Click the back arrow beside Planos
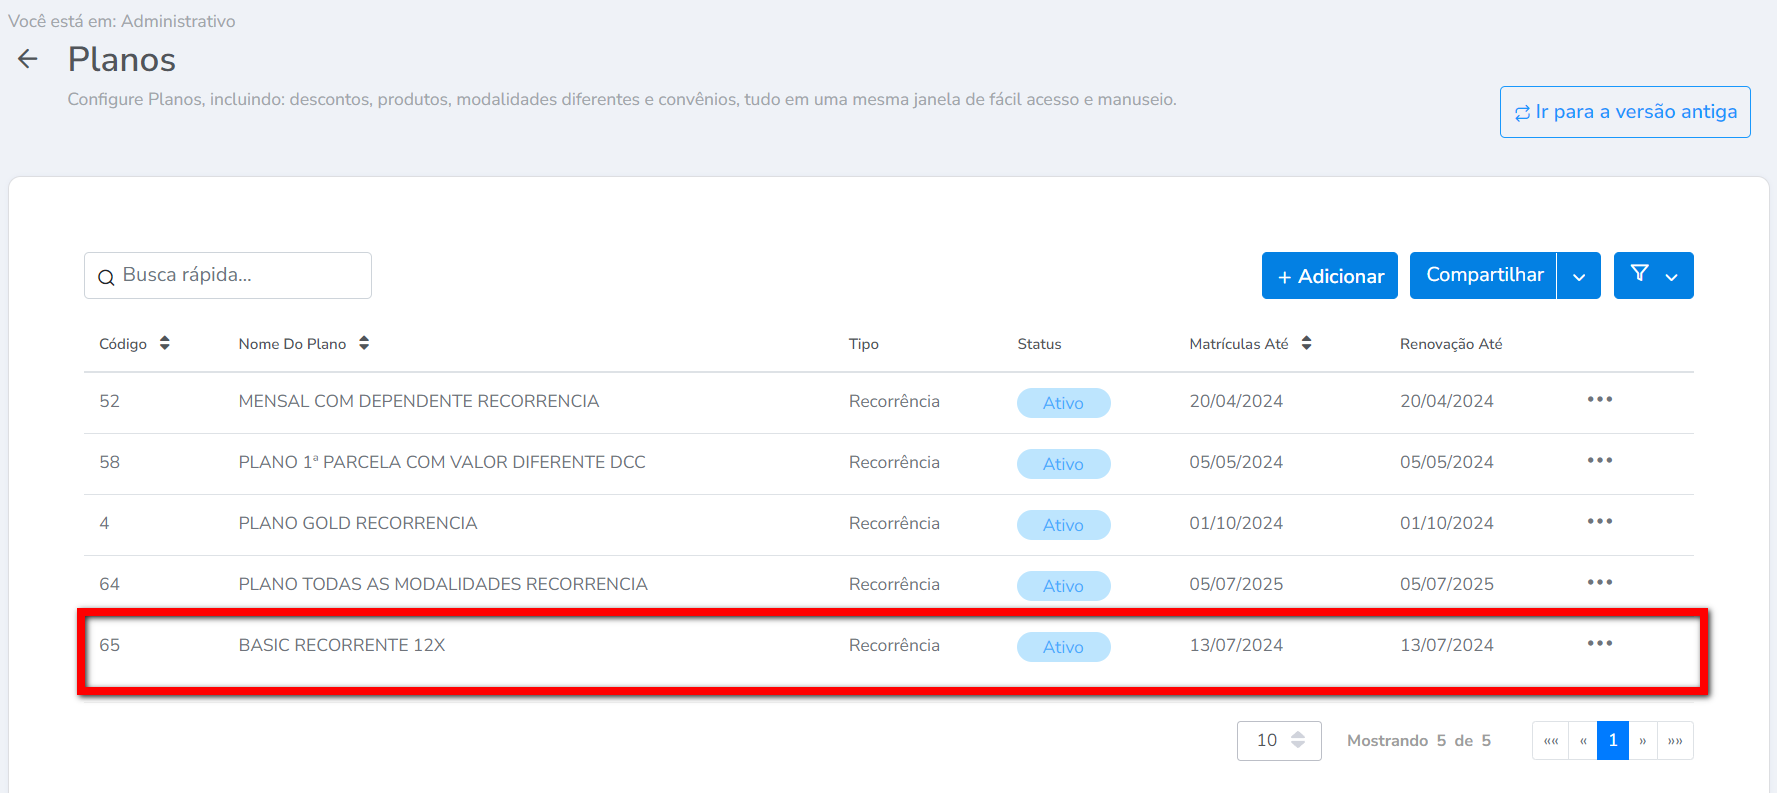The height and width of the screenshot is (793, 1777). point(28,60)
